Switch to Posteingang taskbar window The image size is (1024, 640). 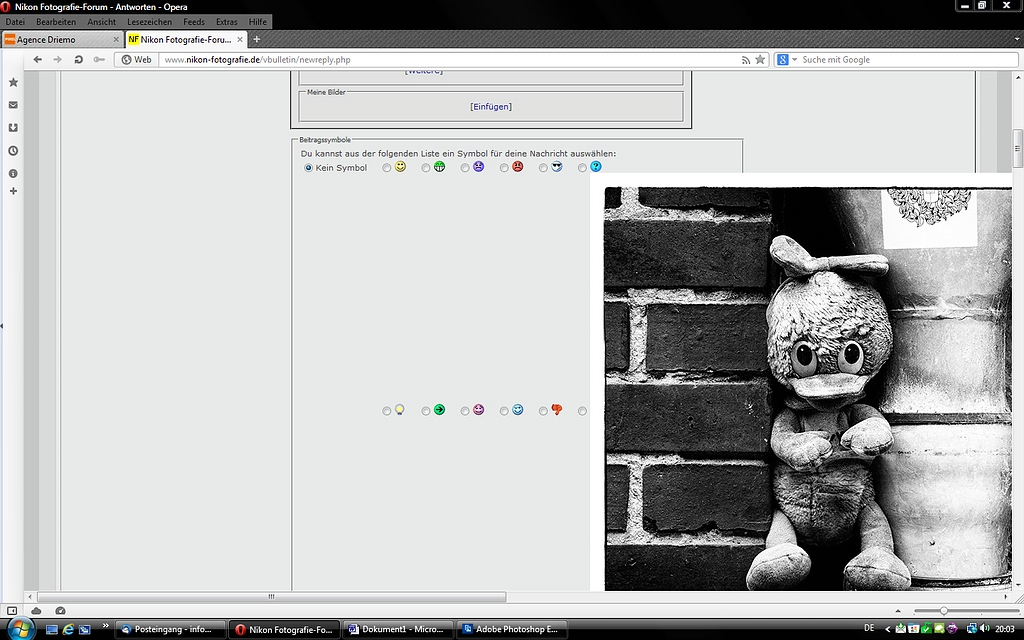click(171, 630)
